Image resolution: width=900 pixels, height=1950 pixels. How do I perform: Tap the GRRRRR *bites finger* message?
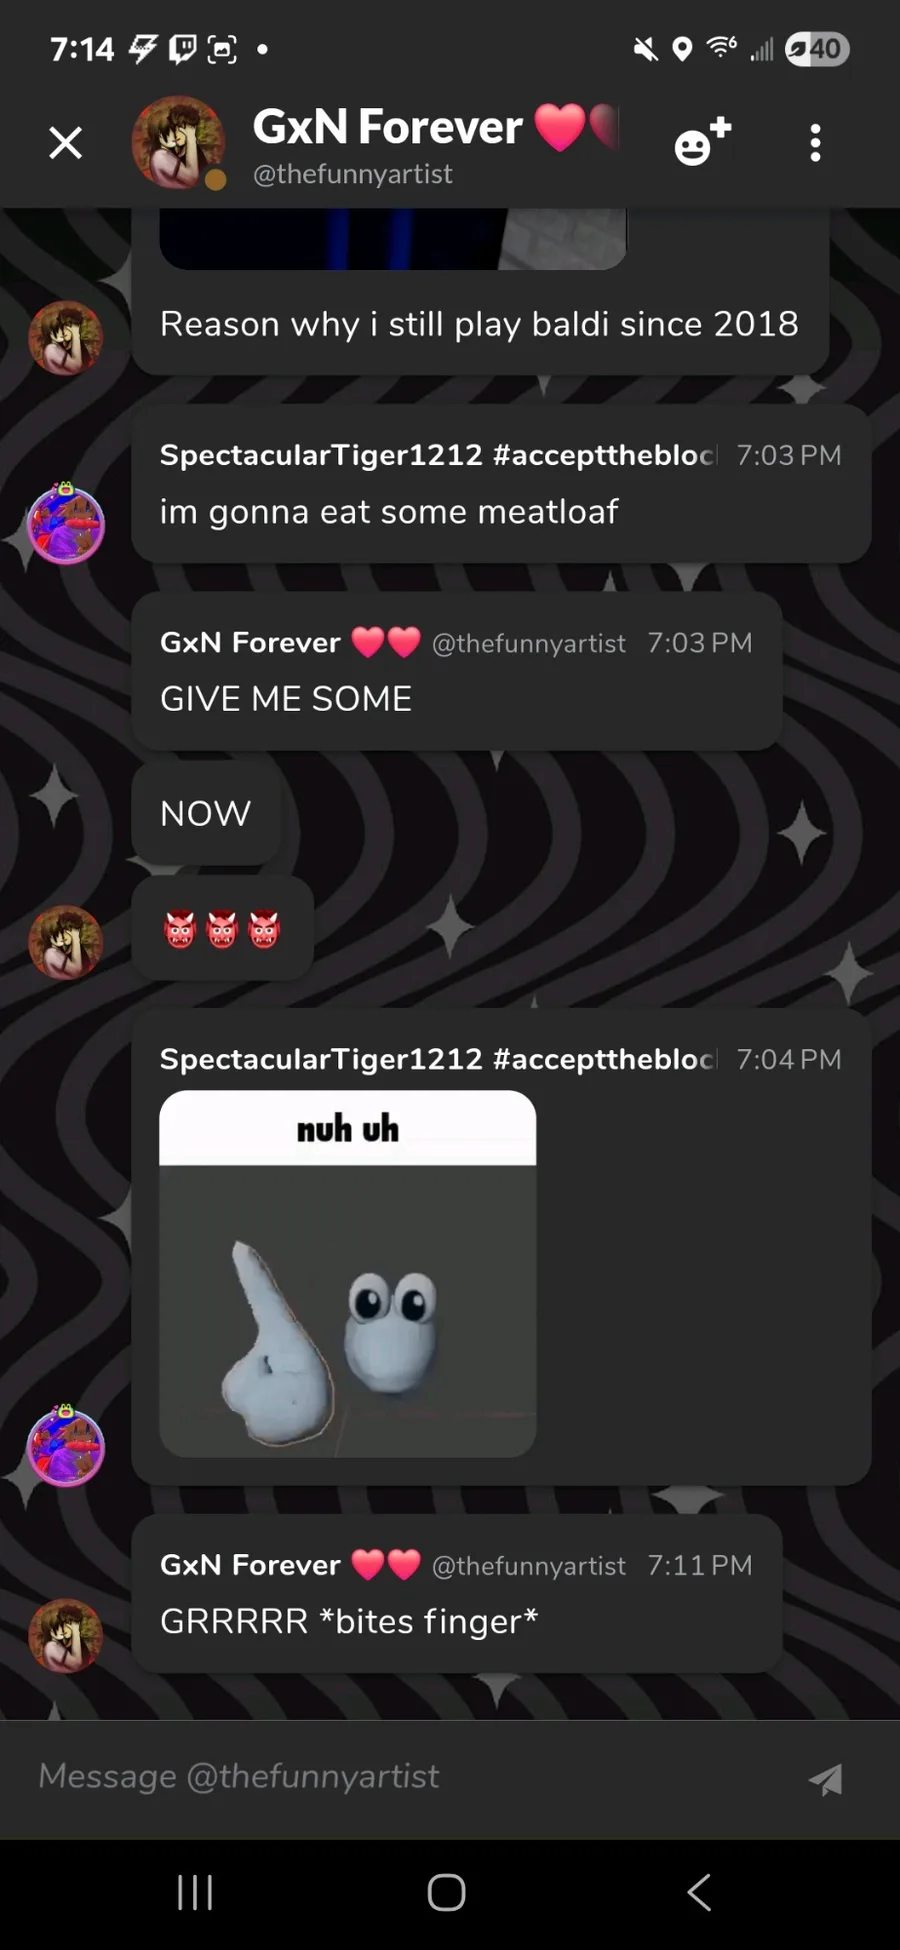pos(349,1621)
